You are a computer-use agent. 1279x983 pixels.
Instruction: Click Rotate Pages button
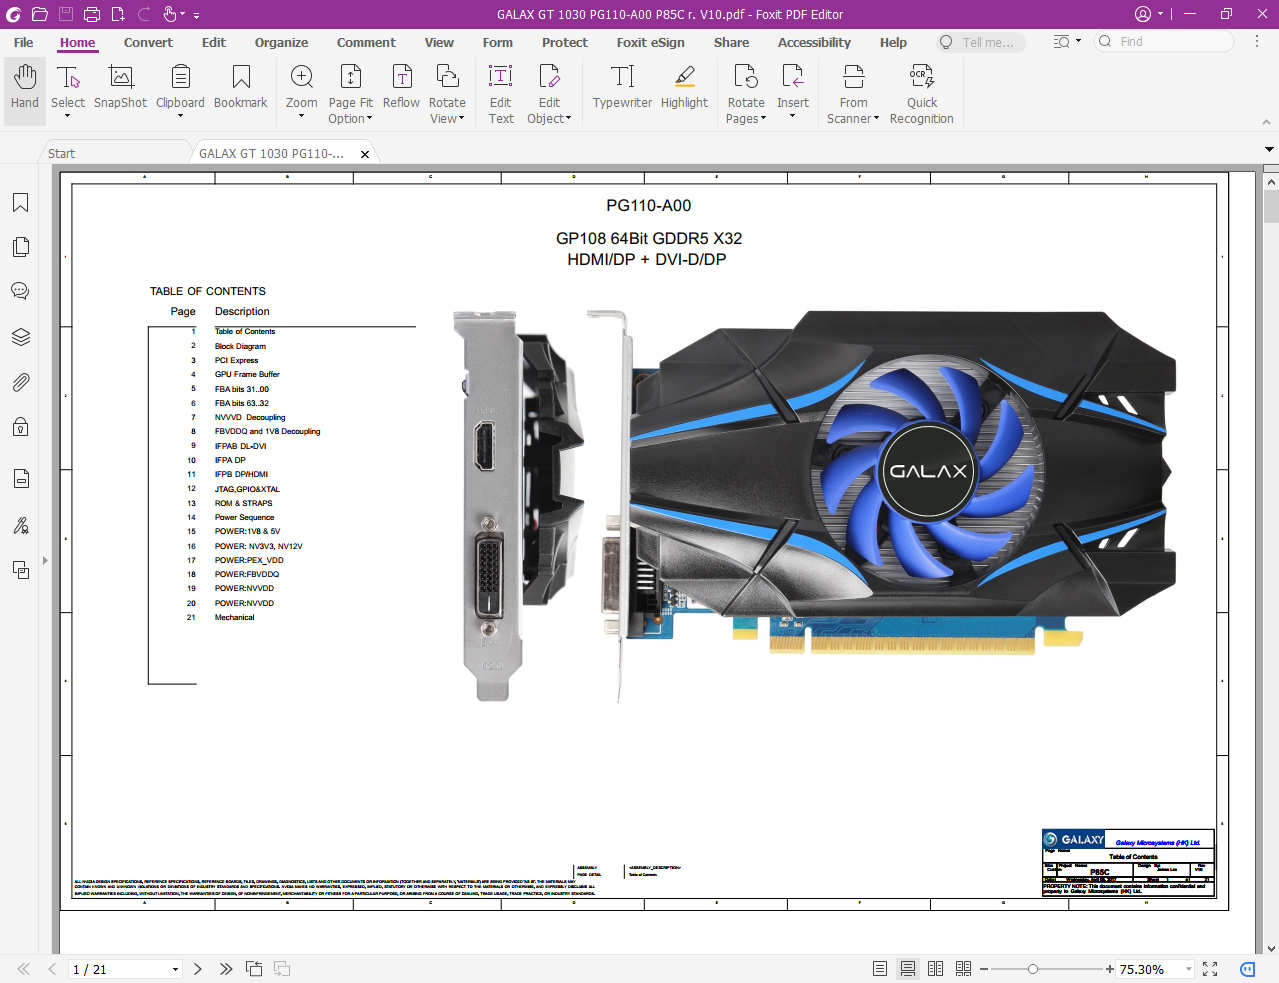(x=746, y=94)
